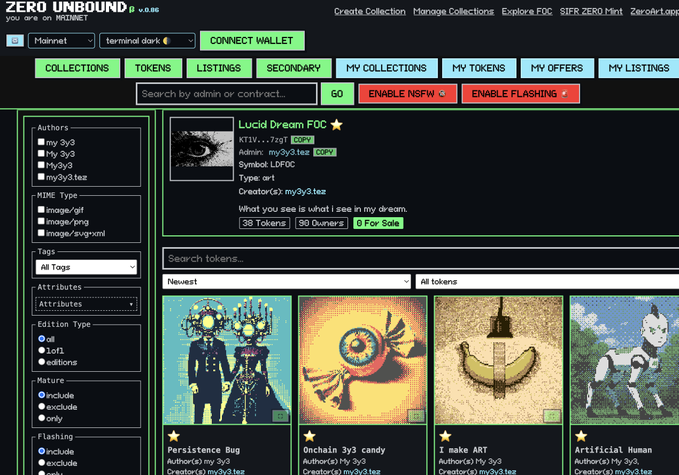Viewport: 679px width, 475px height.
Task: Open the Persistence Bug artwork thumbnail
Action: click(x=227, y=360)
